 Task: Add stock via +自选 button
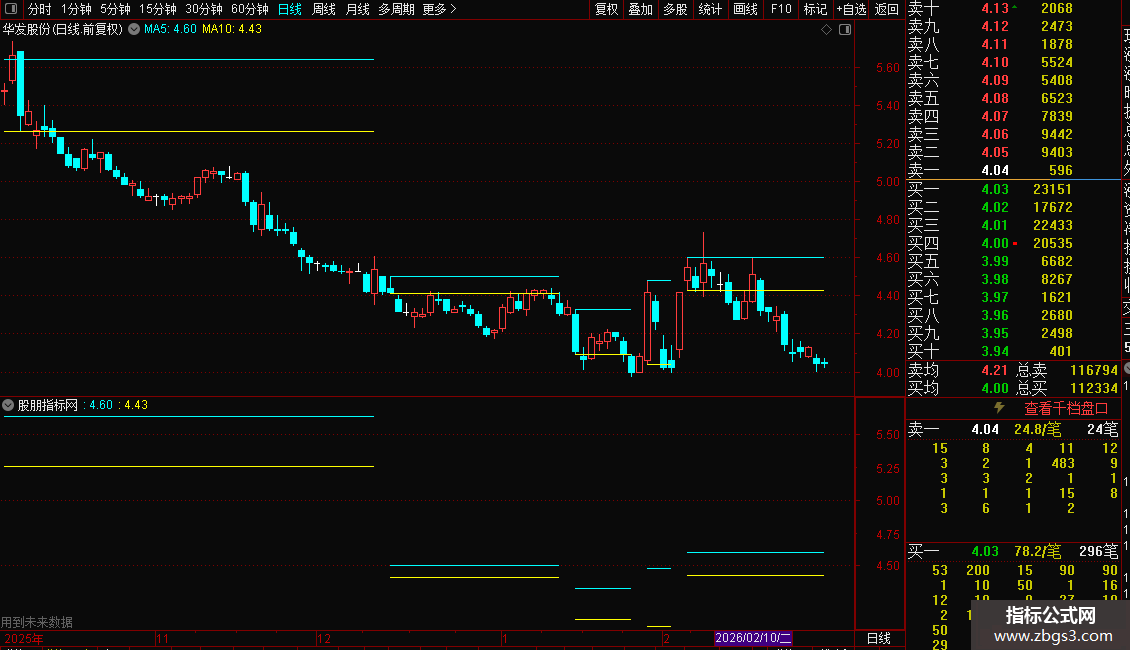(x=851, y=9)
